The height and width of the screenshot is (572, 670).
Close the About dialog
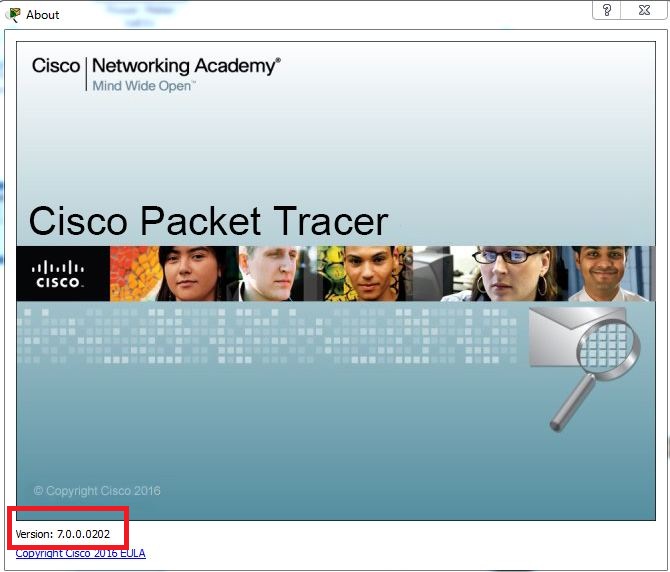(644, 10)
